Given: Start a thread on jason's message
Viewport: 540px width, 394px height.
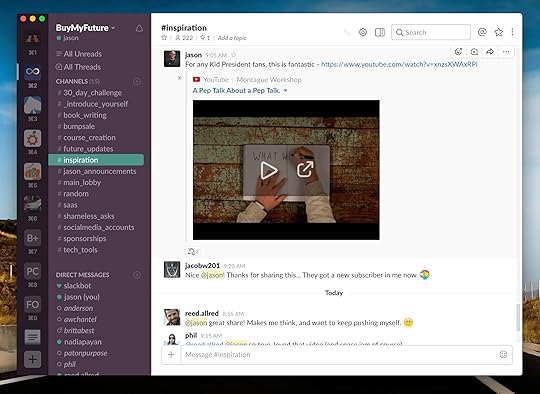Looking at the screenshot, I should click(474, 52).
